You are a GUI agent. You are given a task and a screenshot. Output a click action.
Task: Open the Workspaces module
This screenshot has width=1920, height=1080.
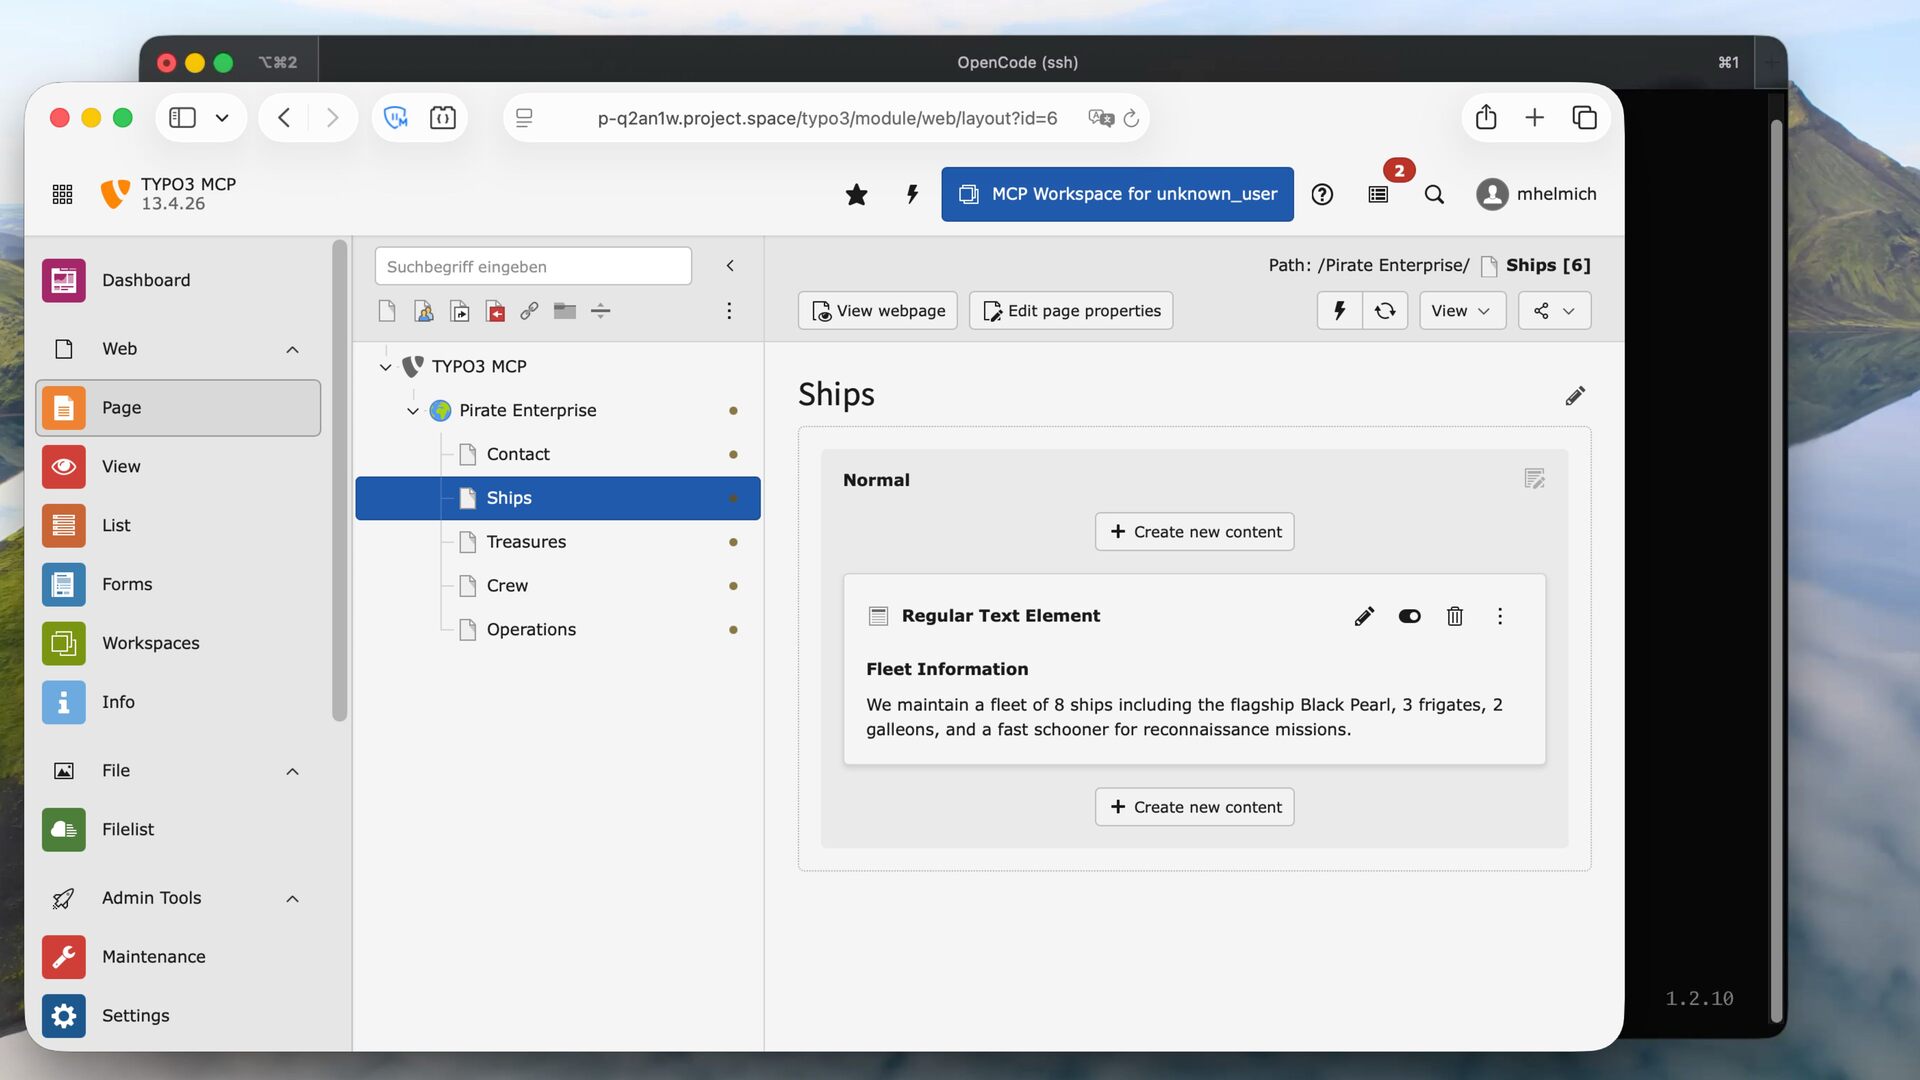(x=150, y=643)
